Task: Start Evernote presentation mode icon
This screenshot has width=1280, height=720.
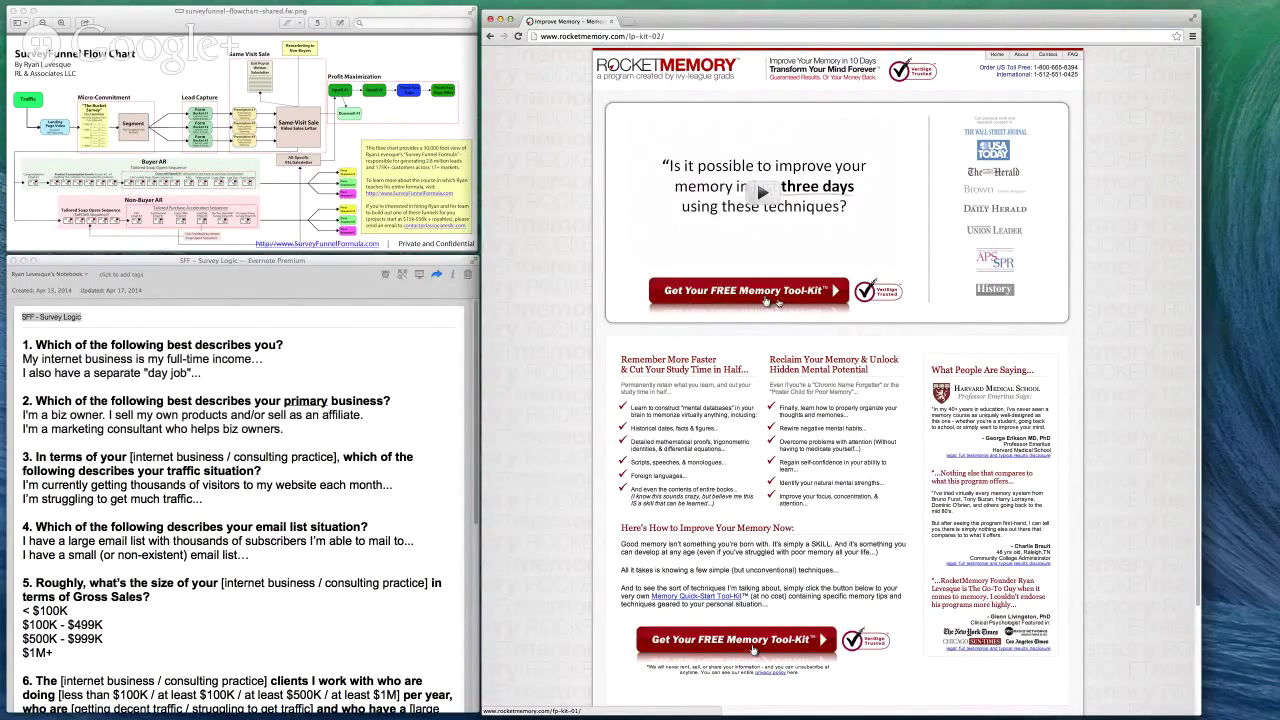Action: tap(419, 274)
